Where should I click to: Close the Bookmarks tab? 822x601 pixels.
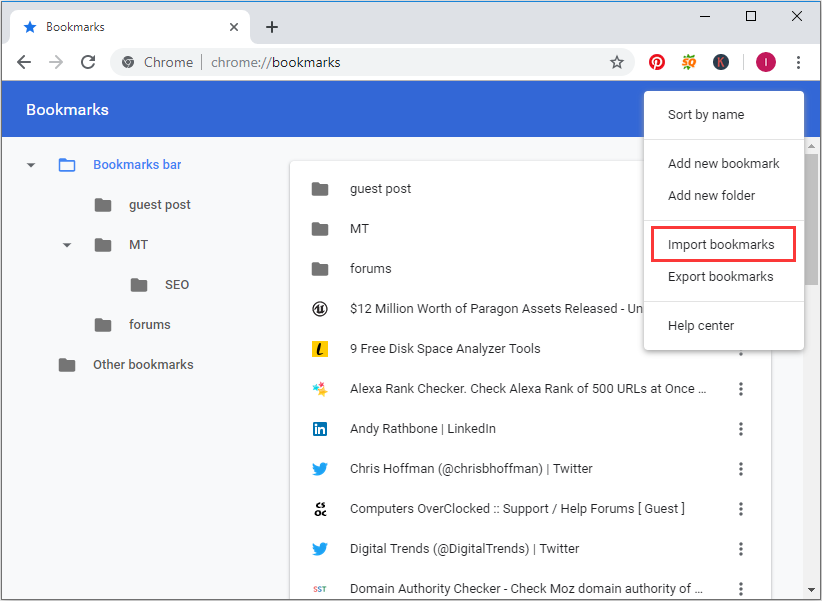(234, 27)
